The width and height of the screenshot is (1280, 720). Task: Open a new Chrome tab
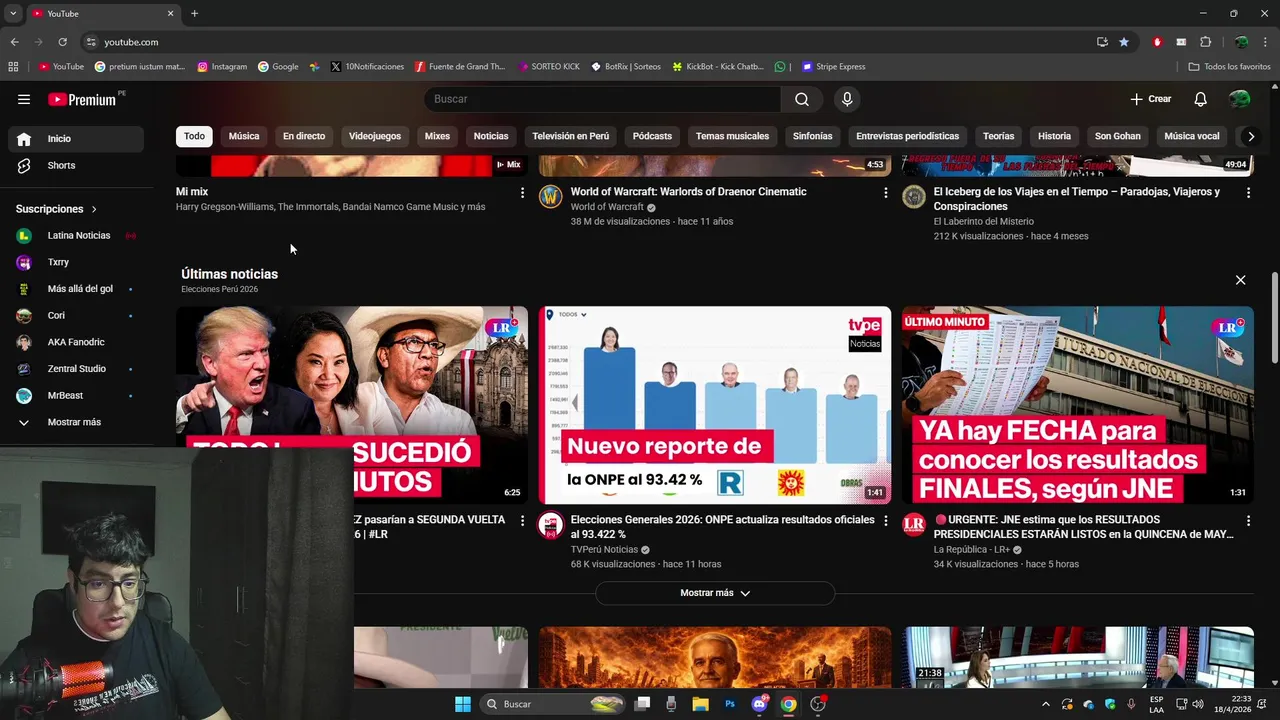pos(194,13)
